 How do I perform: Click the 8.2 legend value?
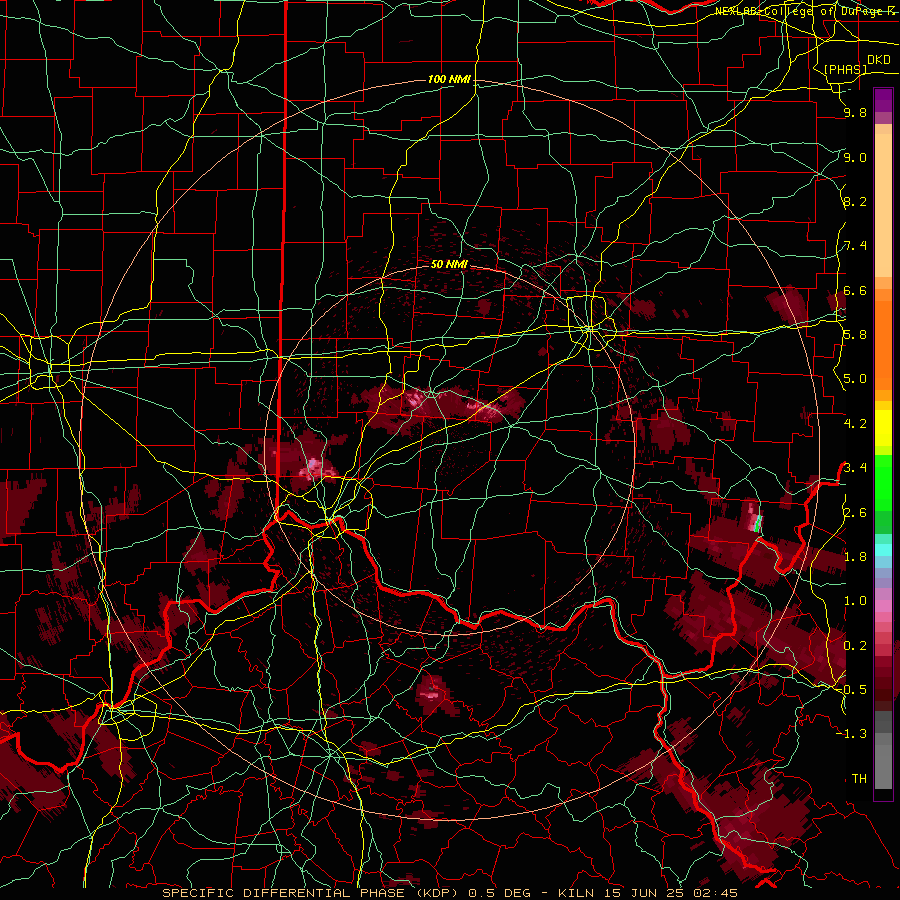point(855,201)
